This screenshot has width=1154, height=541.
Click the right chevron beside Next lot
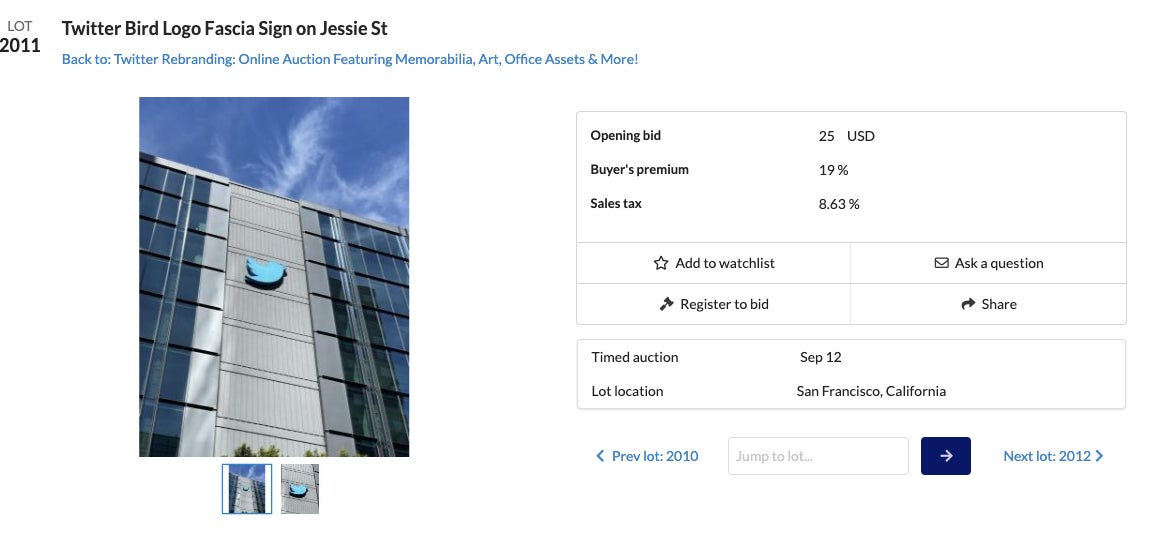point(1100,456)
